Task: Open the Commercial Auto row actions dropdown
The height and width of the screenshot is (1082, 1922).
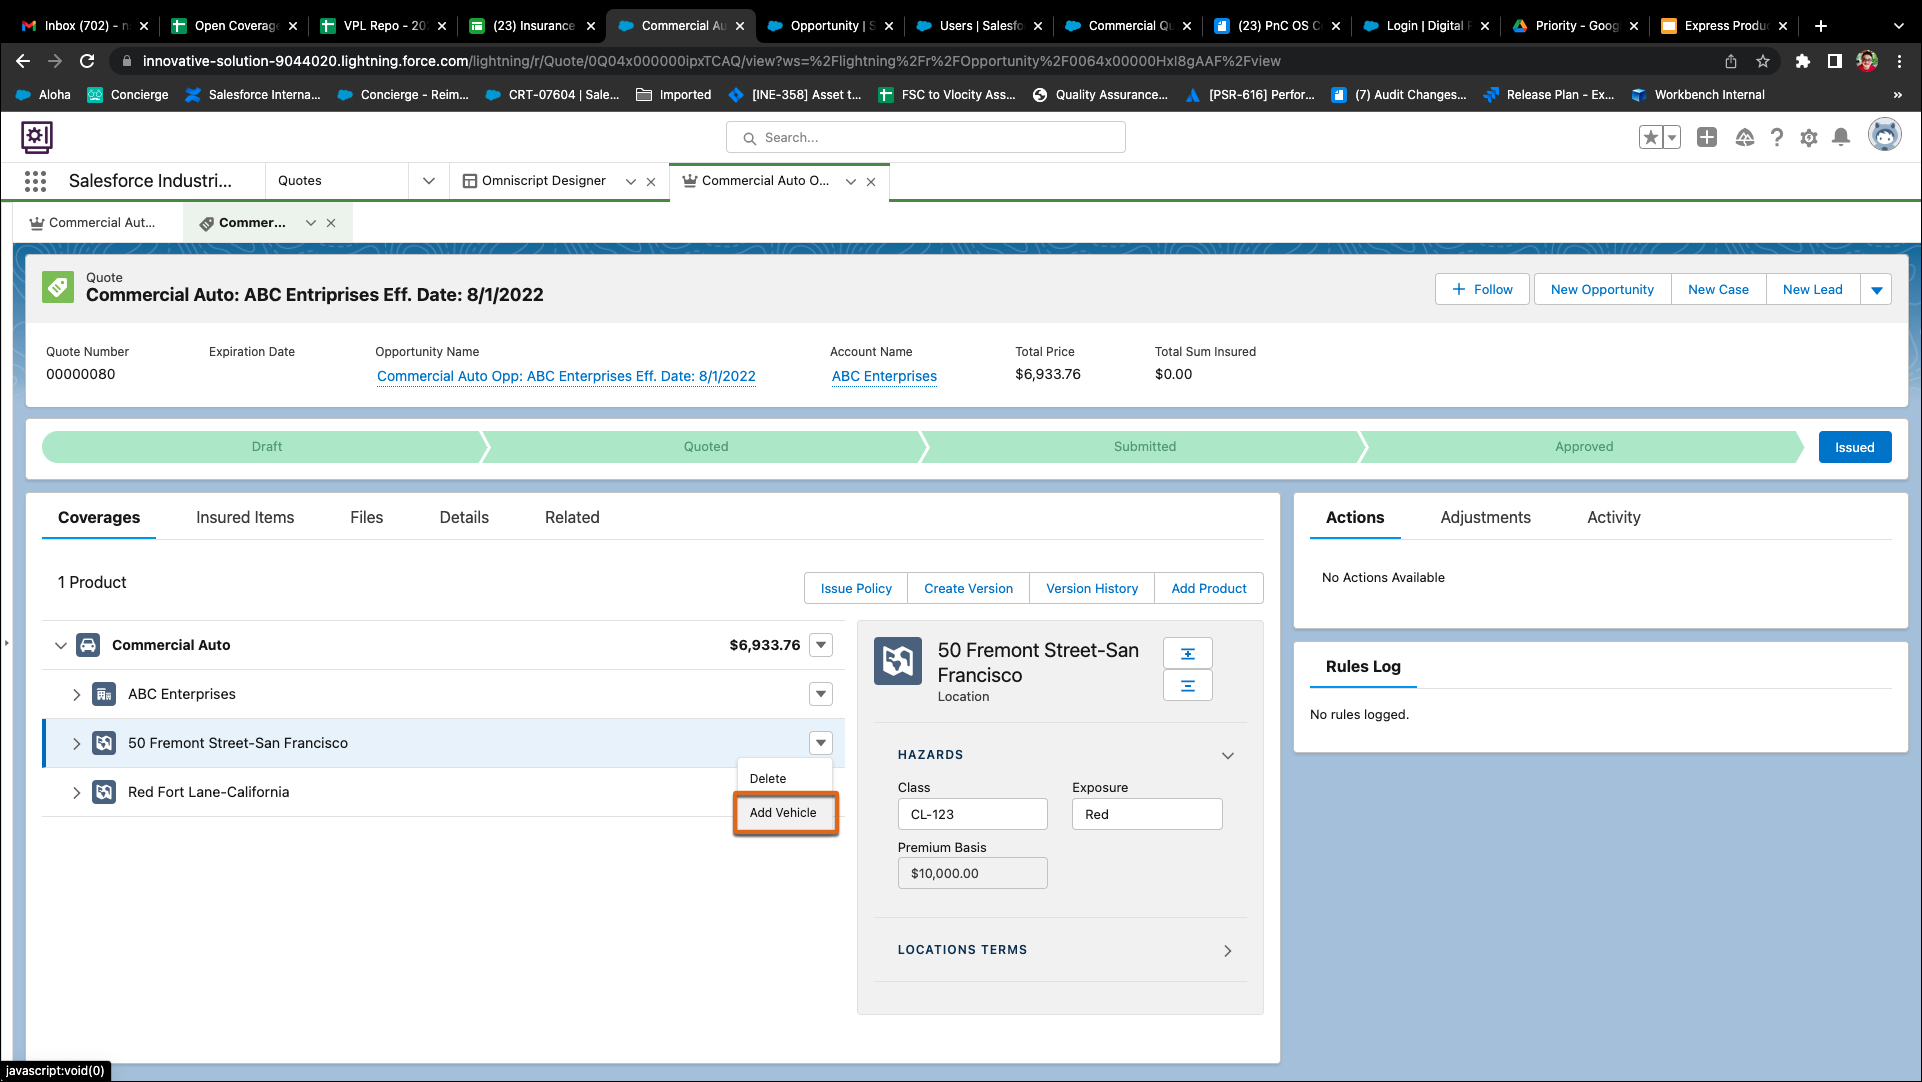Action: point(821,645)
